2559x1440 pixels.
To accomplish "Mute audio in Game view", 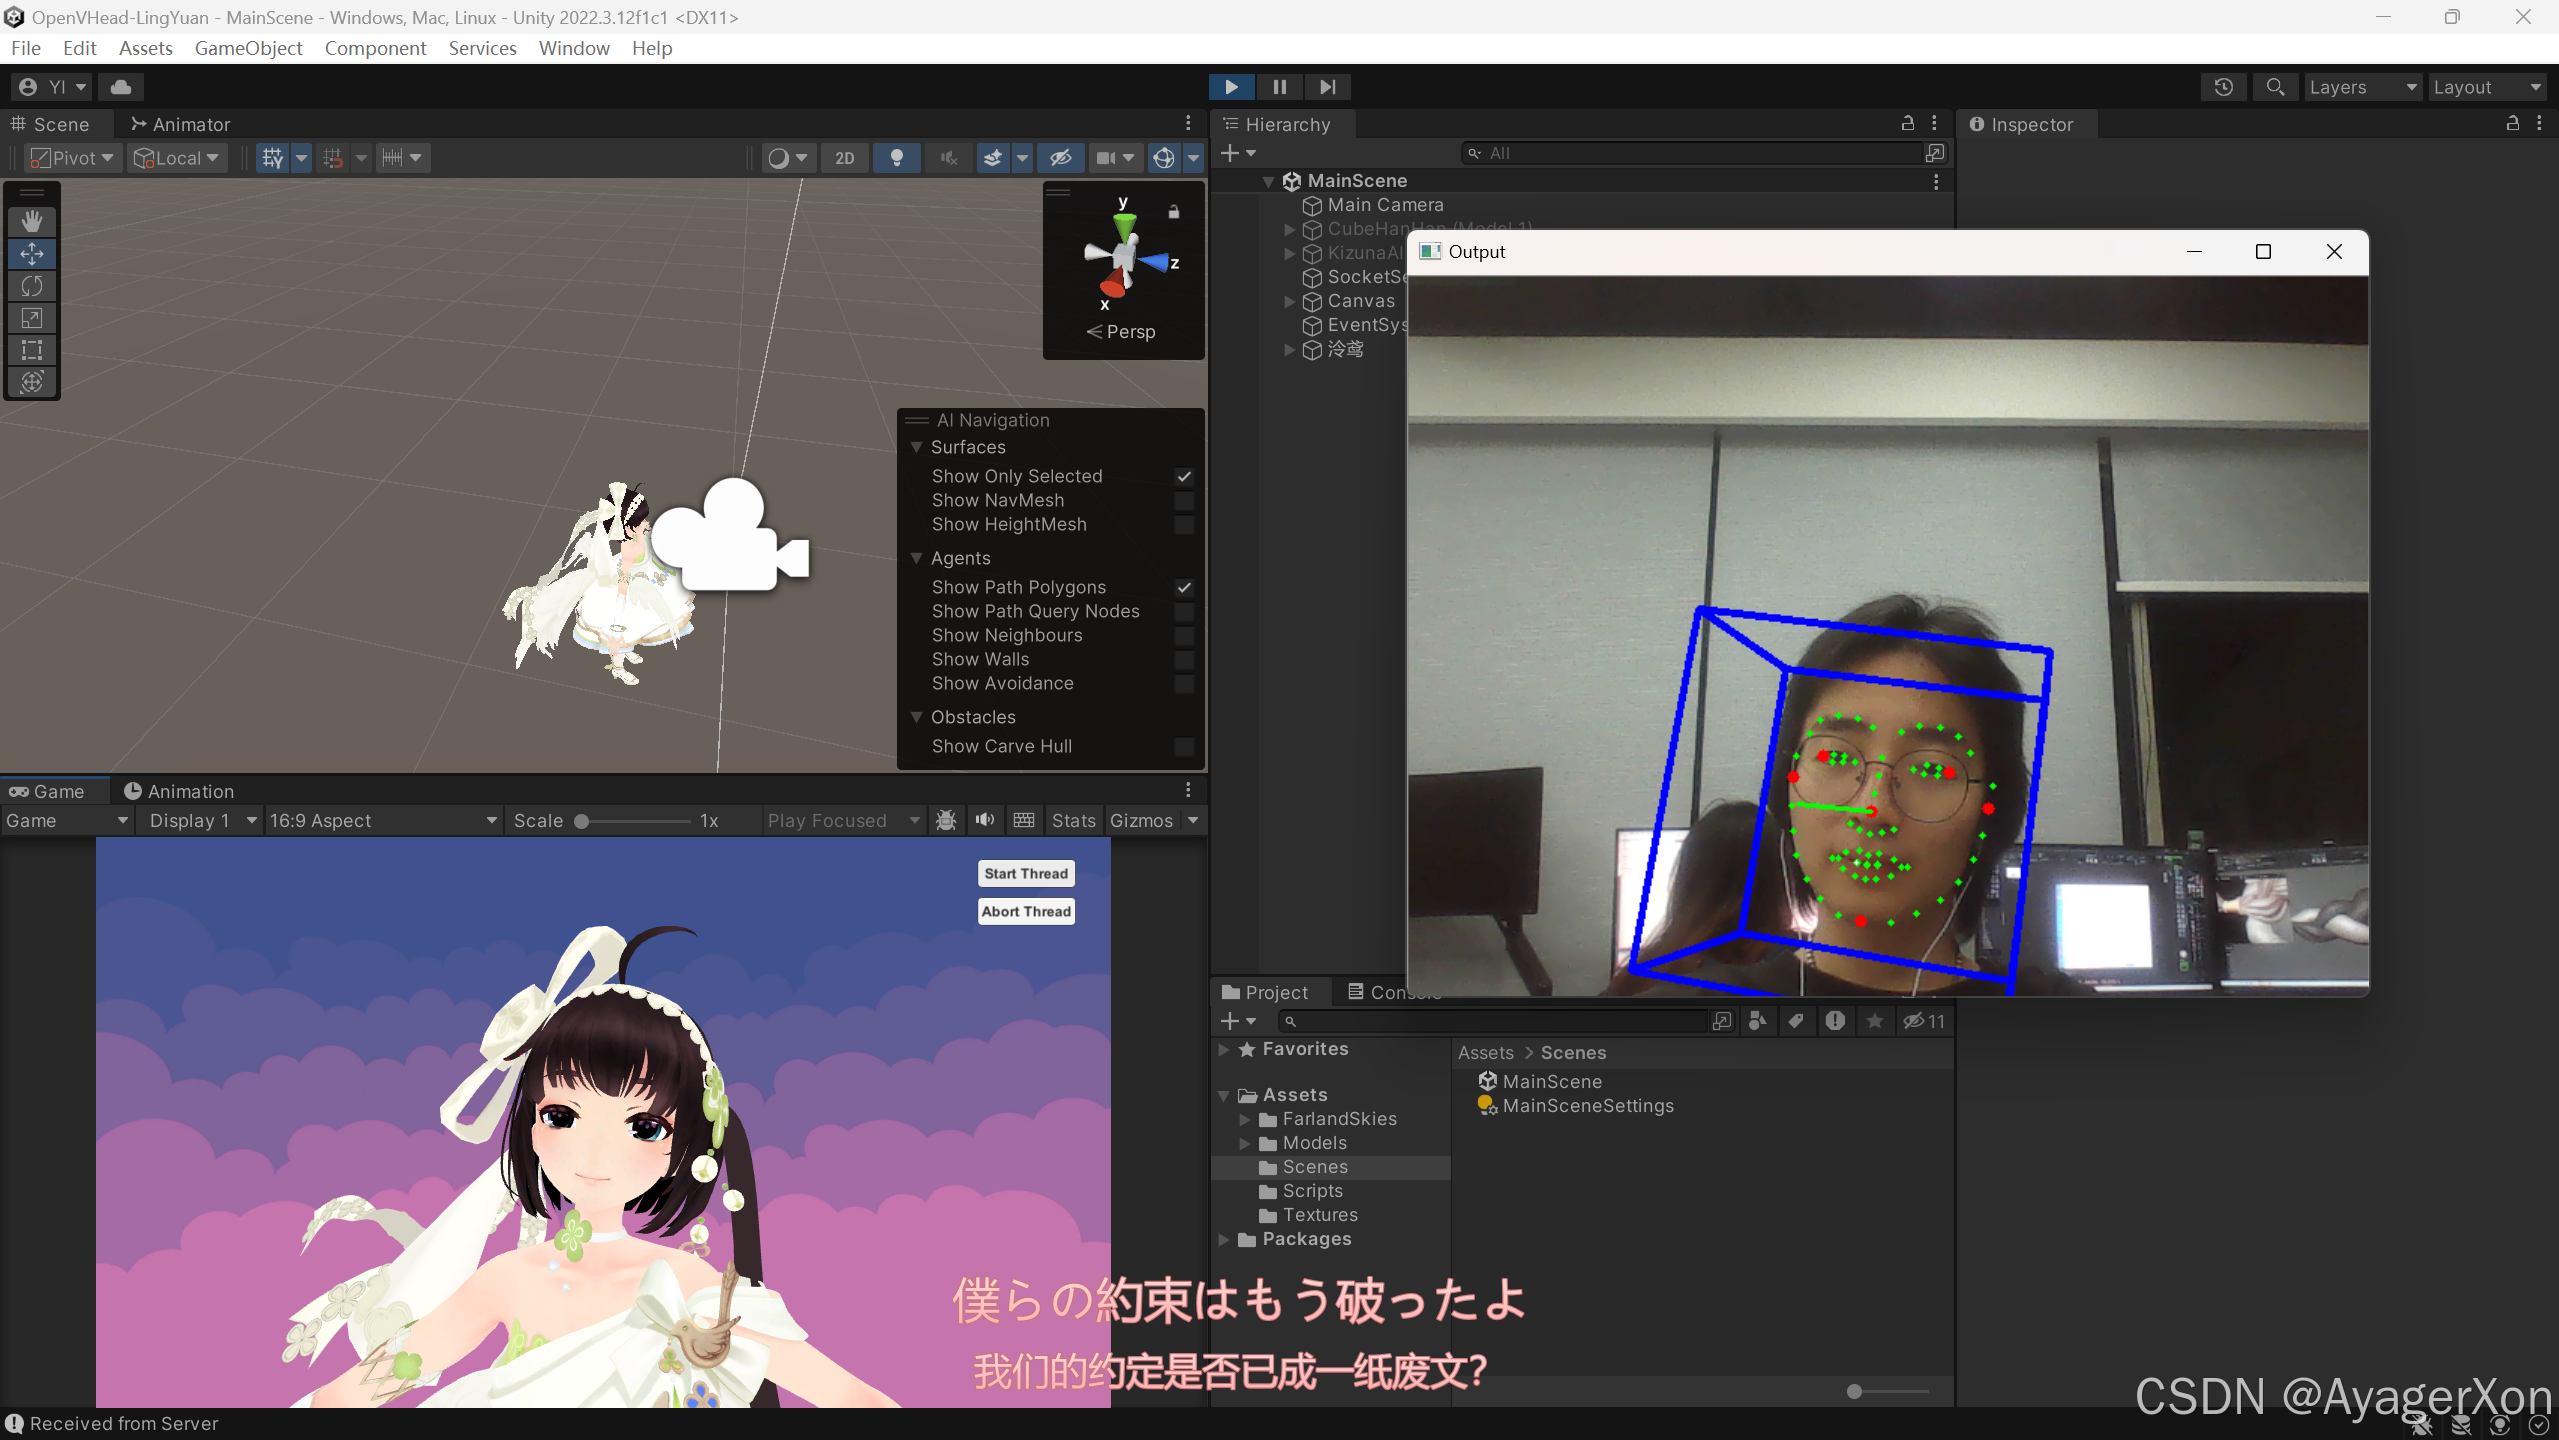I will 985,821.
